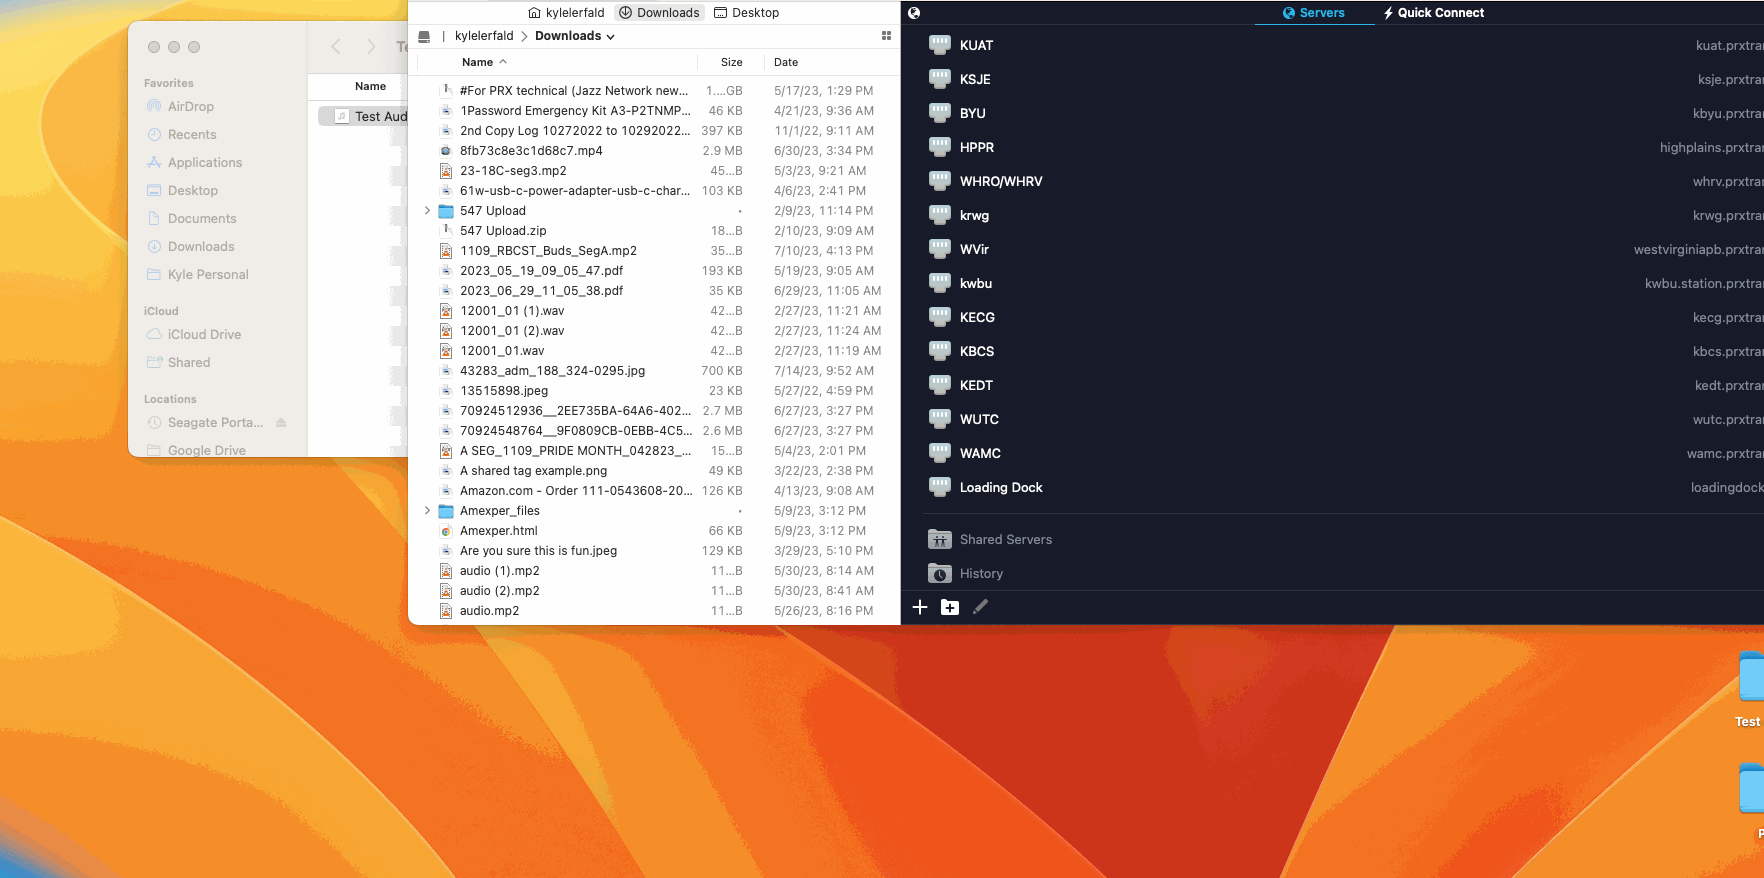Select the kwbu server icon
1764x878 pixels.
tap(939, 283)
